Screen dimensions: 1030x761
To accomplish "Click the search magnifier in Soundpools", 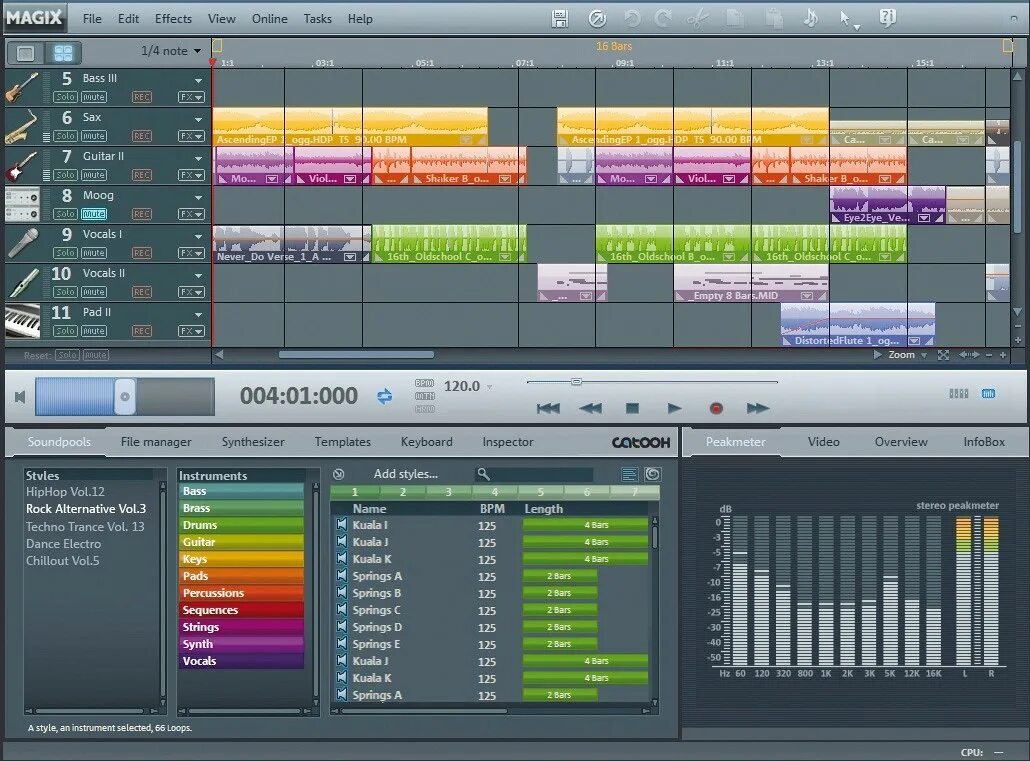I will 483,474.
